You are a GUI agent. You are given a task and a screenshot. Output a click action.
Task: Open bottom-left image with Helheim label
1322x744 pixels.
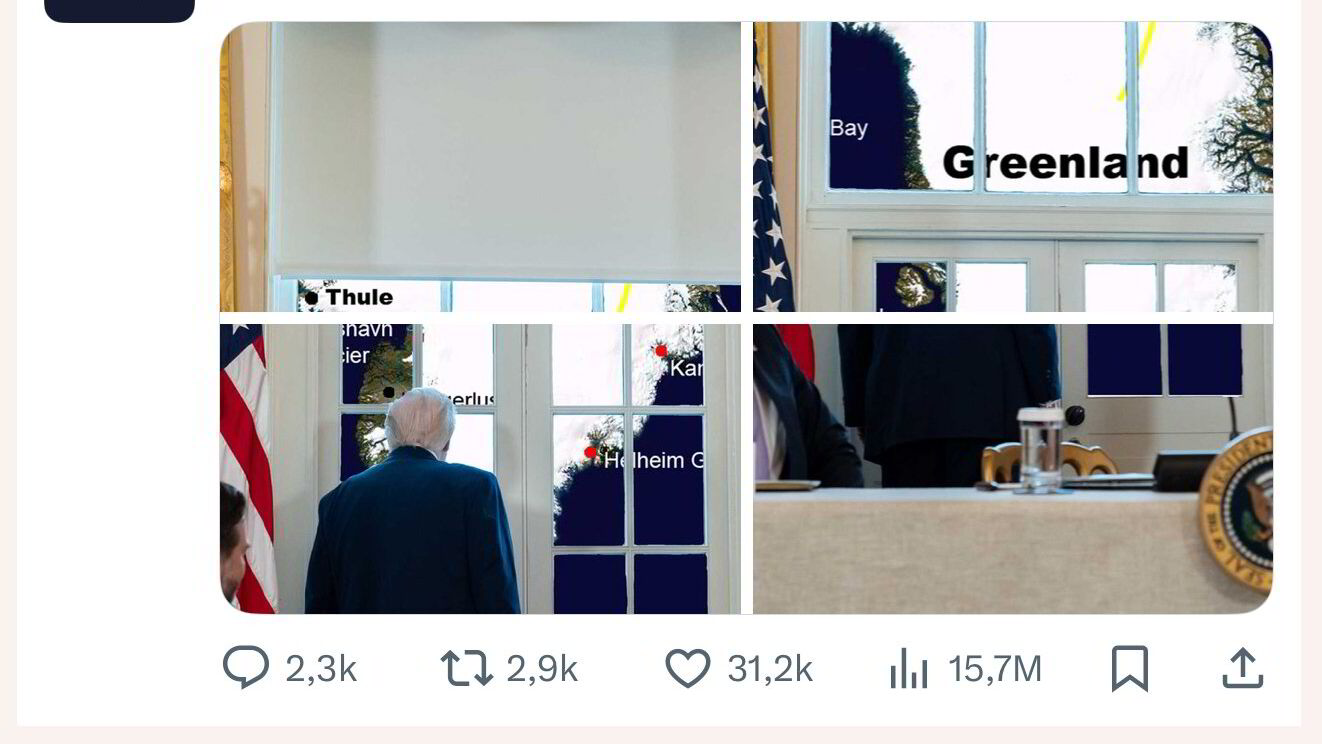tap(481, 469)
